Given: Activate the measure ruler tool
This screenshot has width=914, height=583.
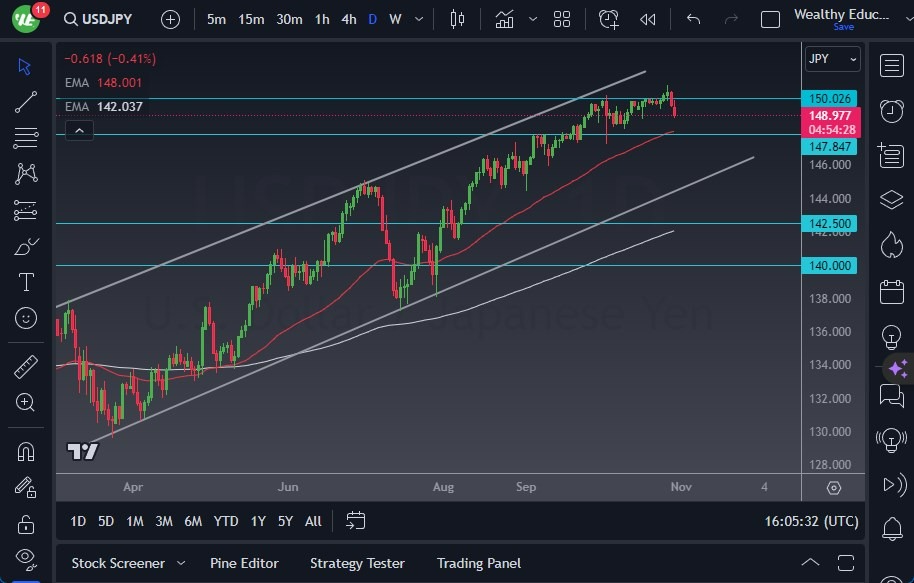Looking at the screenshot, I should [x=25, y=367].
